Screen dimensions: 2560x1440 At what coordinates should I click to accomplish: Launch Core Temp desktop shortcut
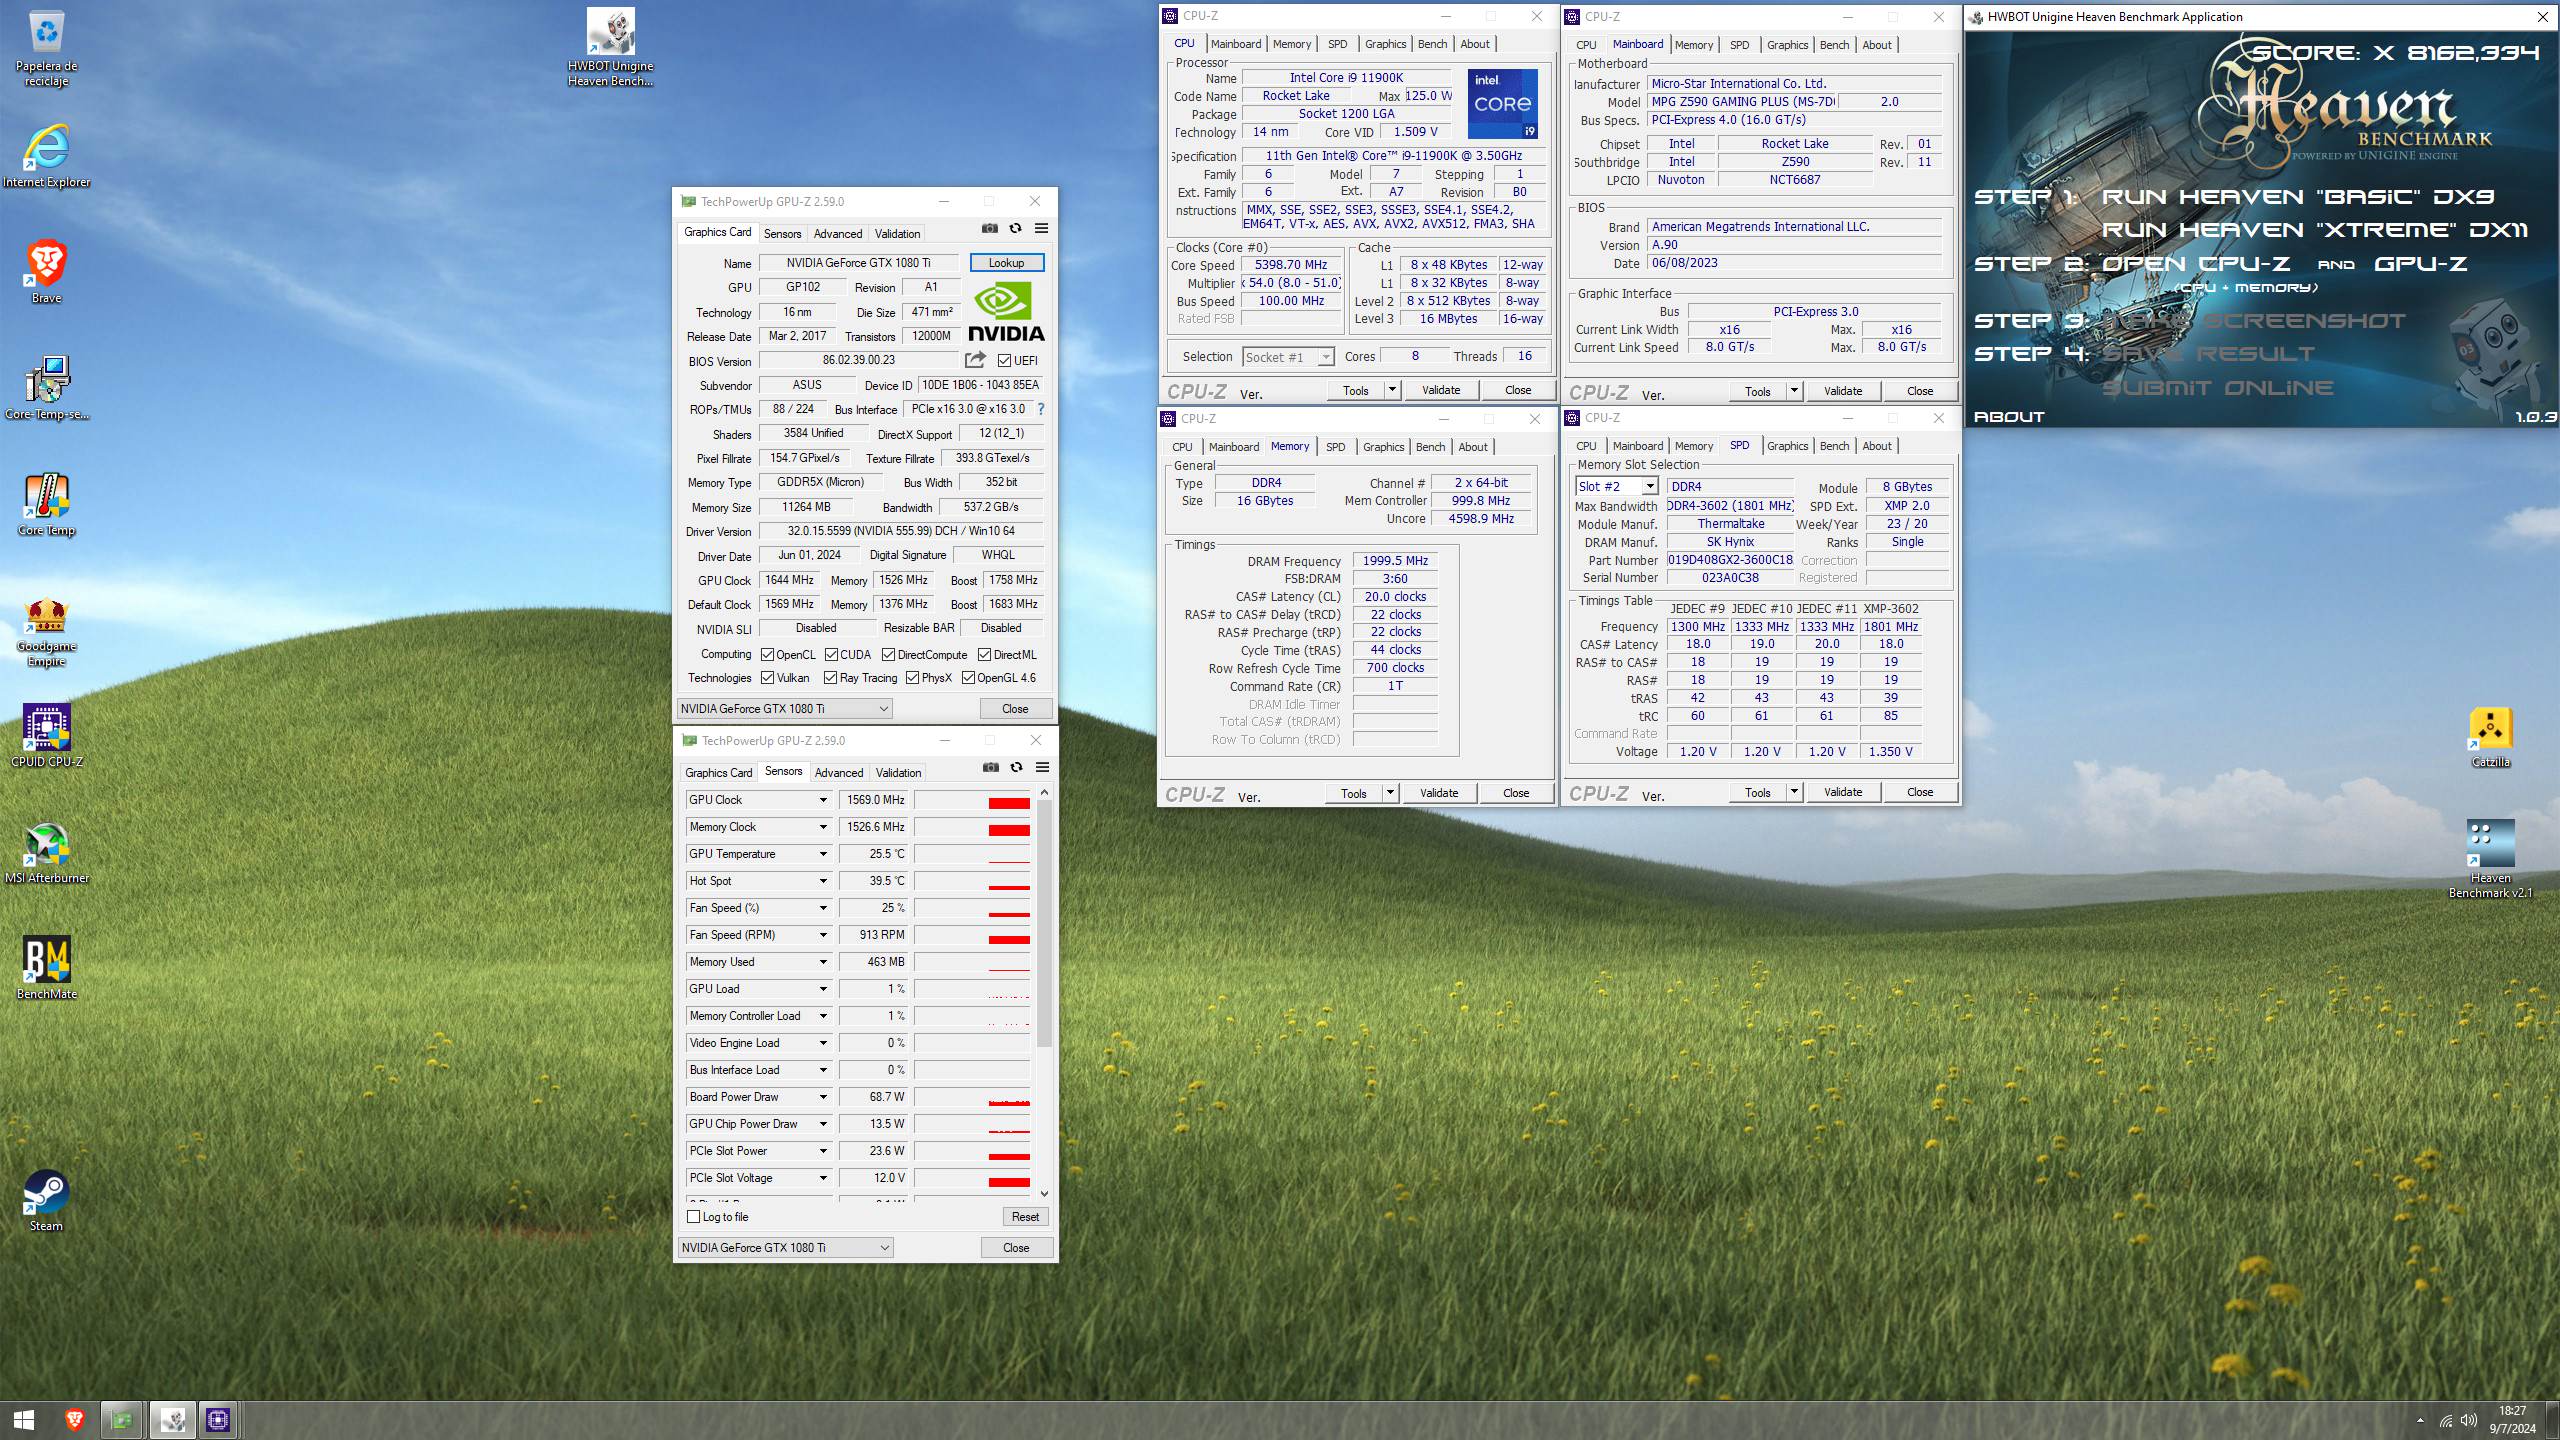click(46, 504)
